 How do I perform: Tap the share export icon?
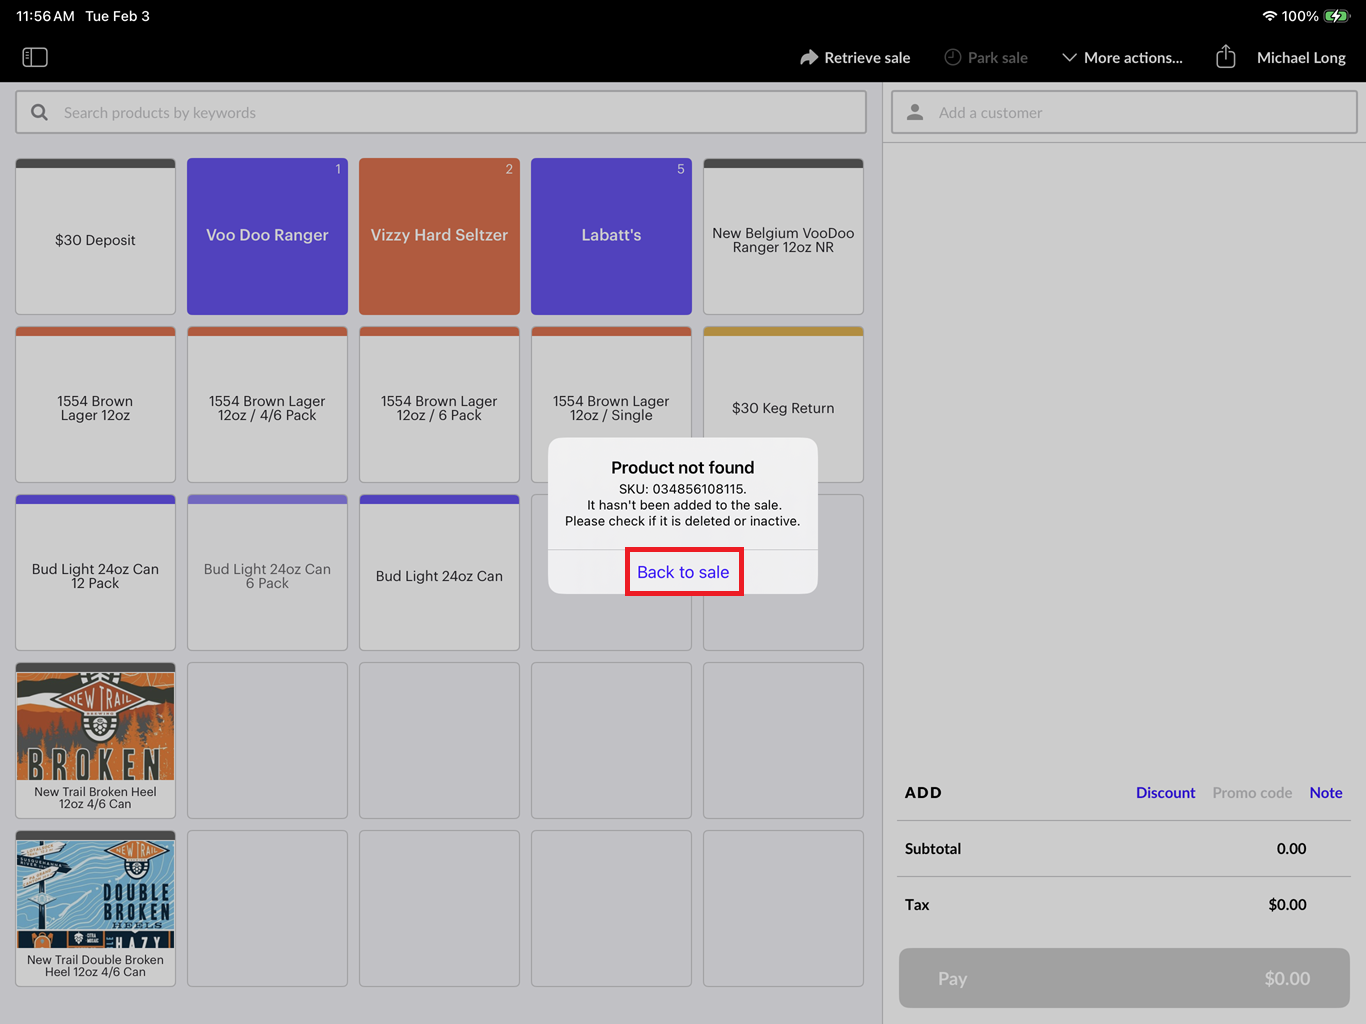(1226, 57)
